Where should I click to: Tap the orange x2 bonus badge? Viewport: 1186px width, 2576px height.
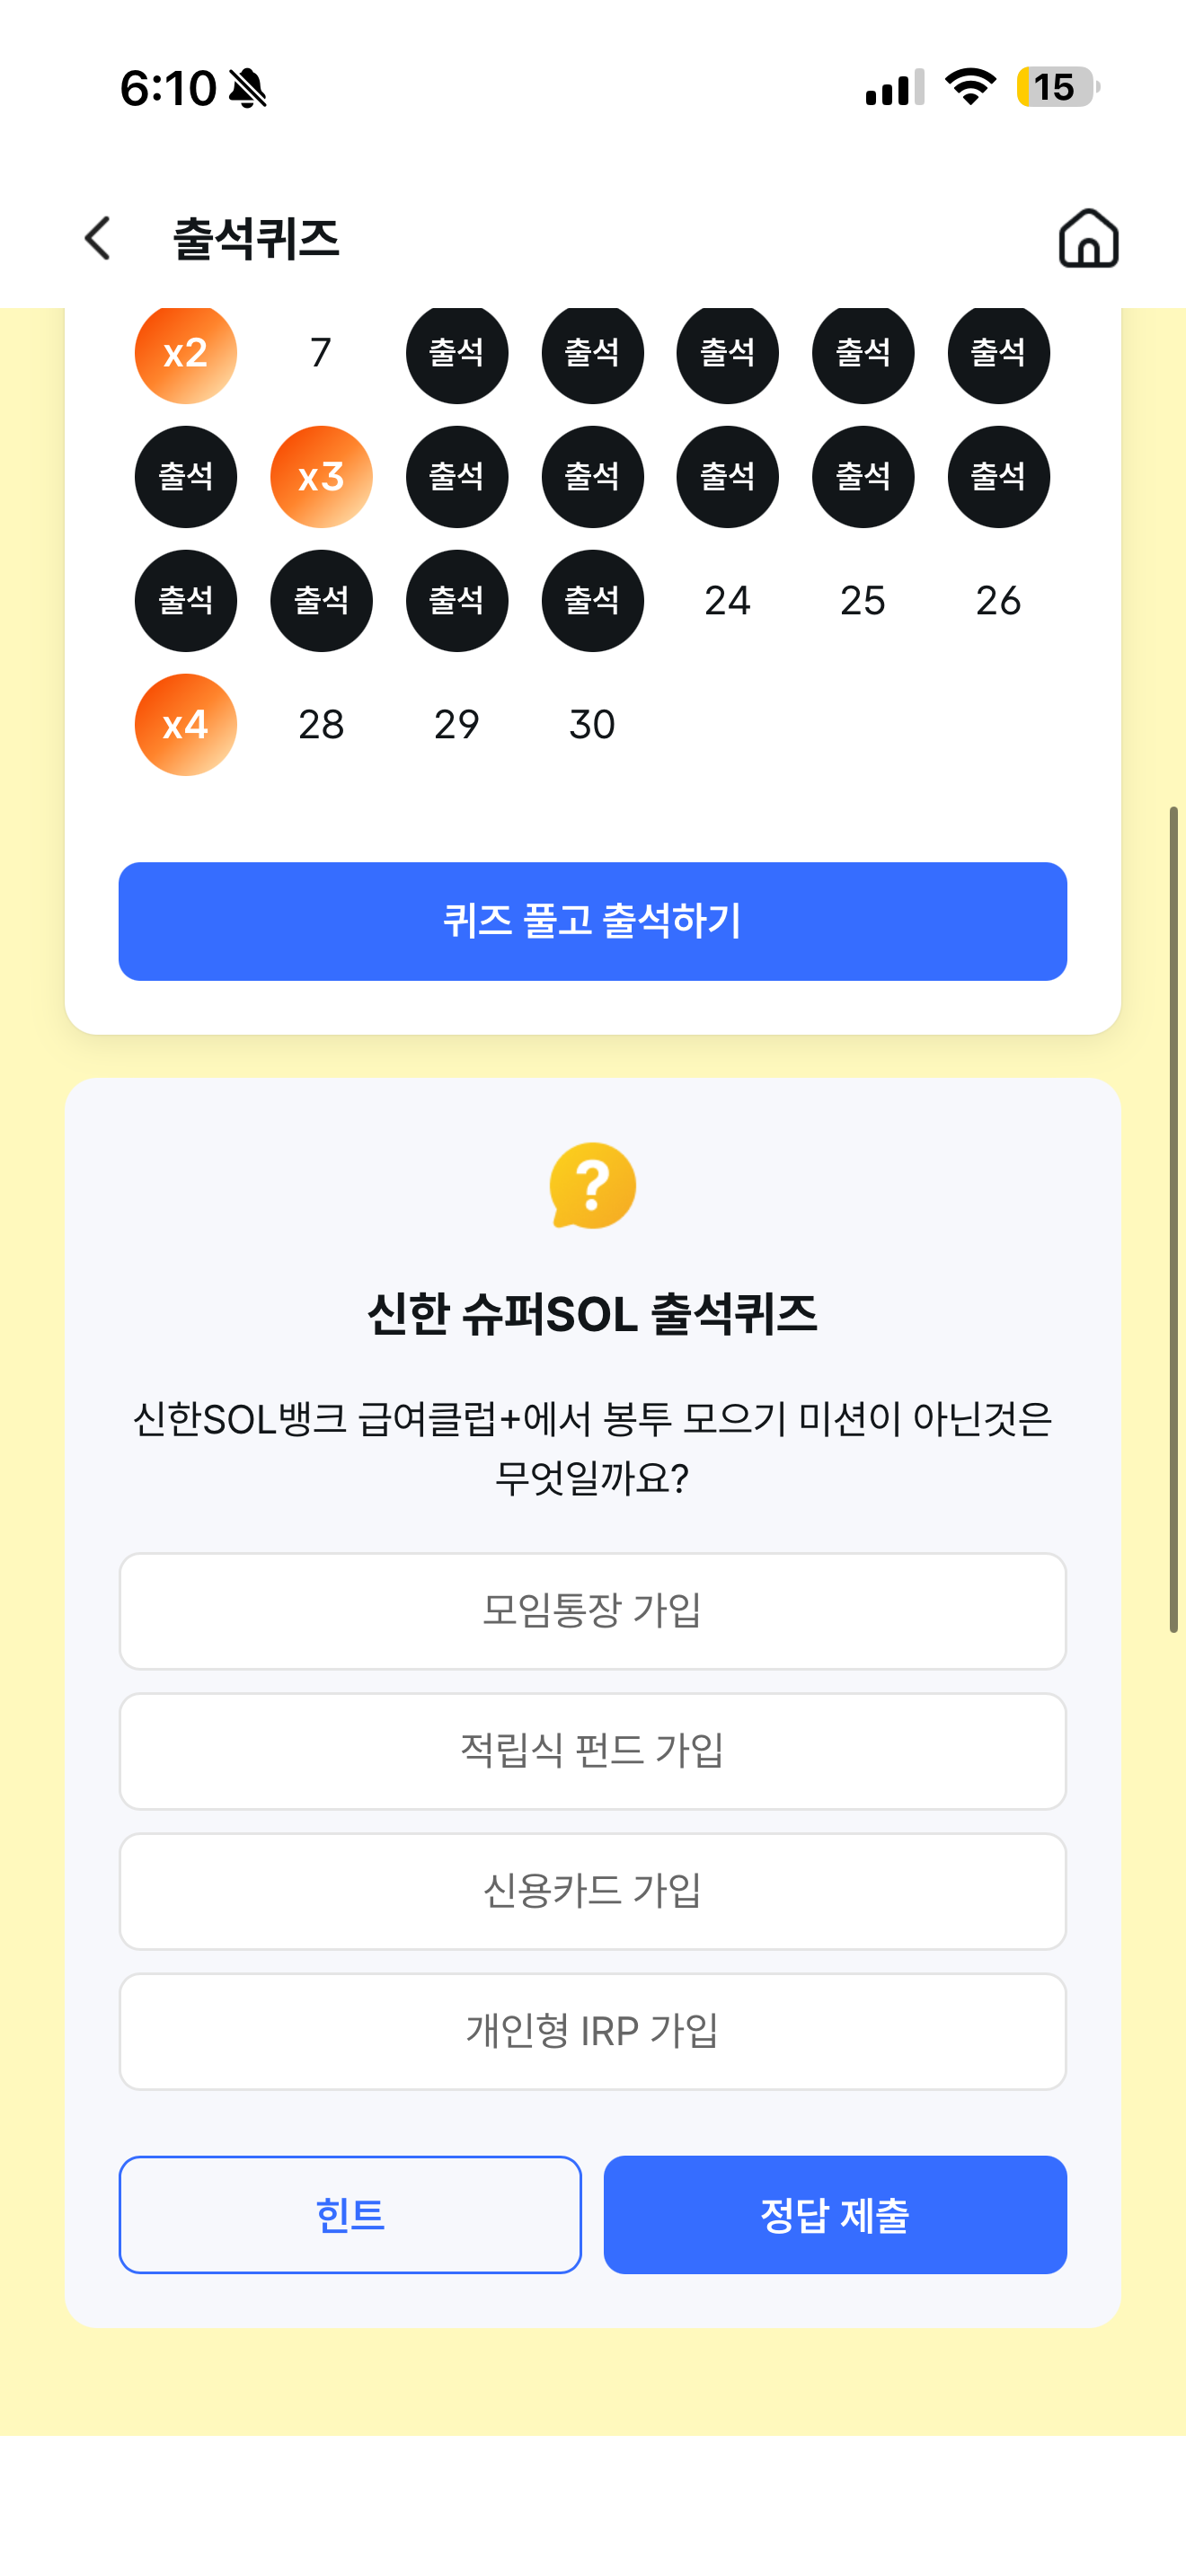tap(186, 353)
